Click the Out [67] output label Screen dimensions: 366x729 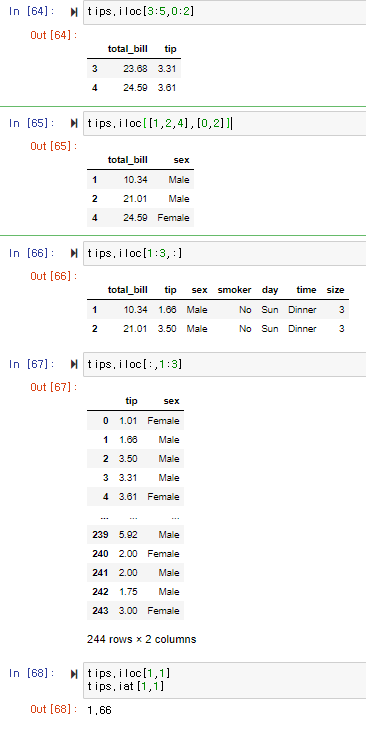(53, 387)
